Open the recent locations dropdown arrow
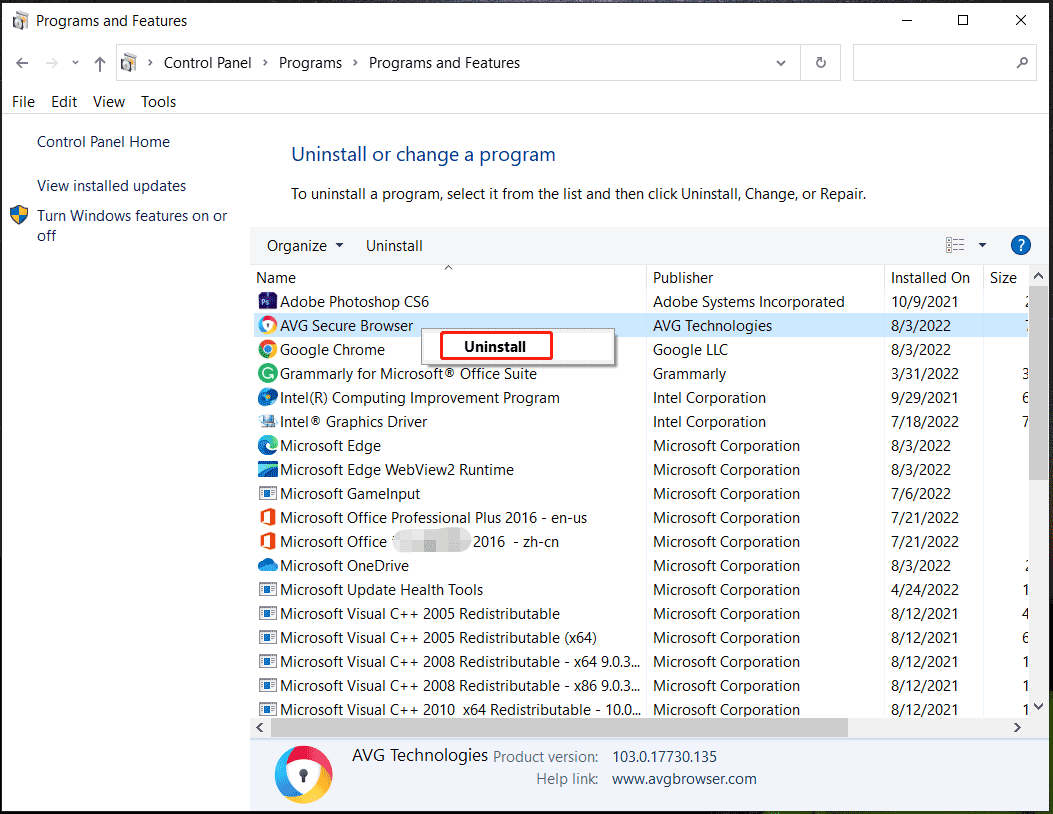 pyautogui.click(x=75, y=63)
